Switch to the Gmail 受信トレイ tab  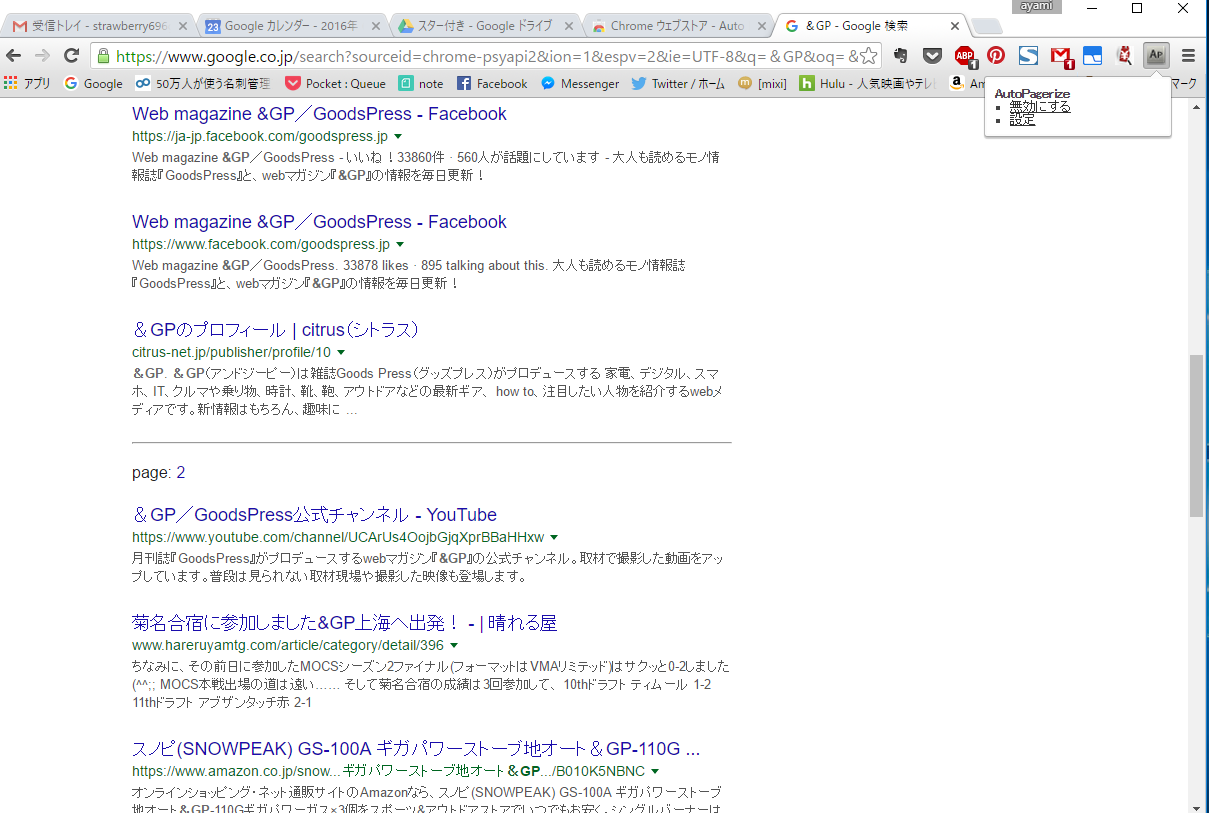[x=98, y=26]
